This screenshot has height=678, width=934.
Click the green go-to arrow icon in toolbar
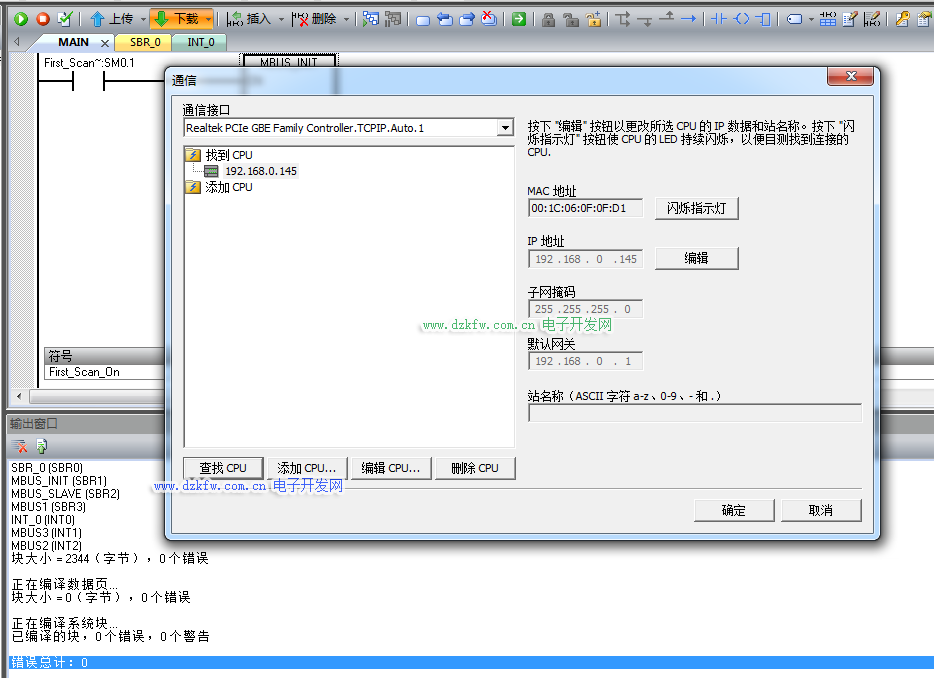[519, 19]
